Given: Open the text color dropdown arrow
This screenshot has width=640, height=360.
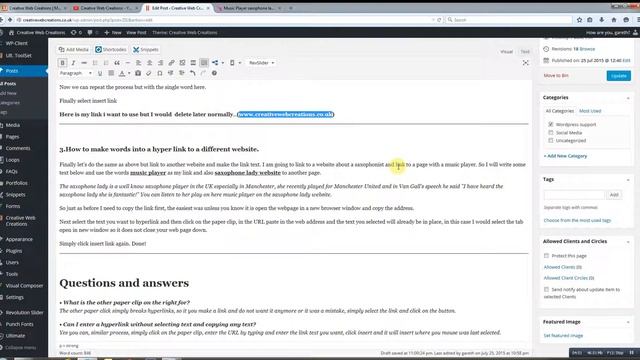Looking at the screenshot, I should coord(129,73).
